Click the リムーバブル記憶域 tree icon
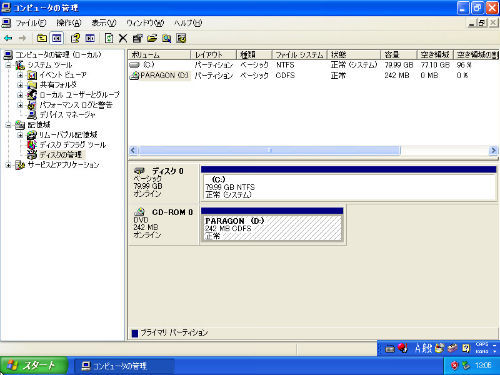The height and width of the screenshot is (375, 500). tap(32, 135)
